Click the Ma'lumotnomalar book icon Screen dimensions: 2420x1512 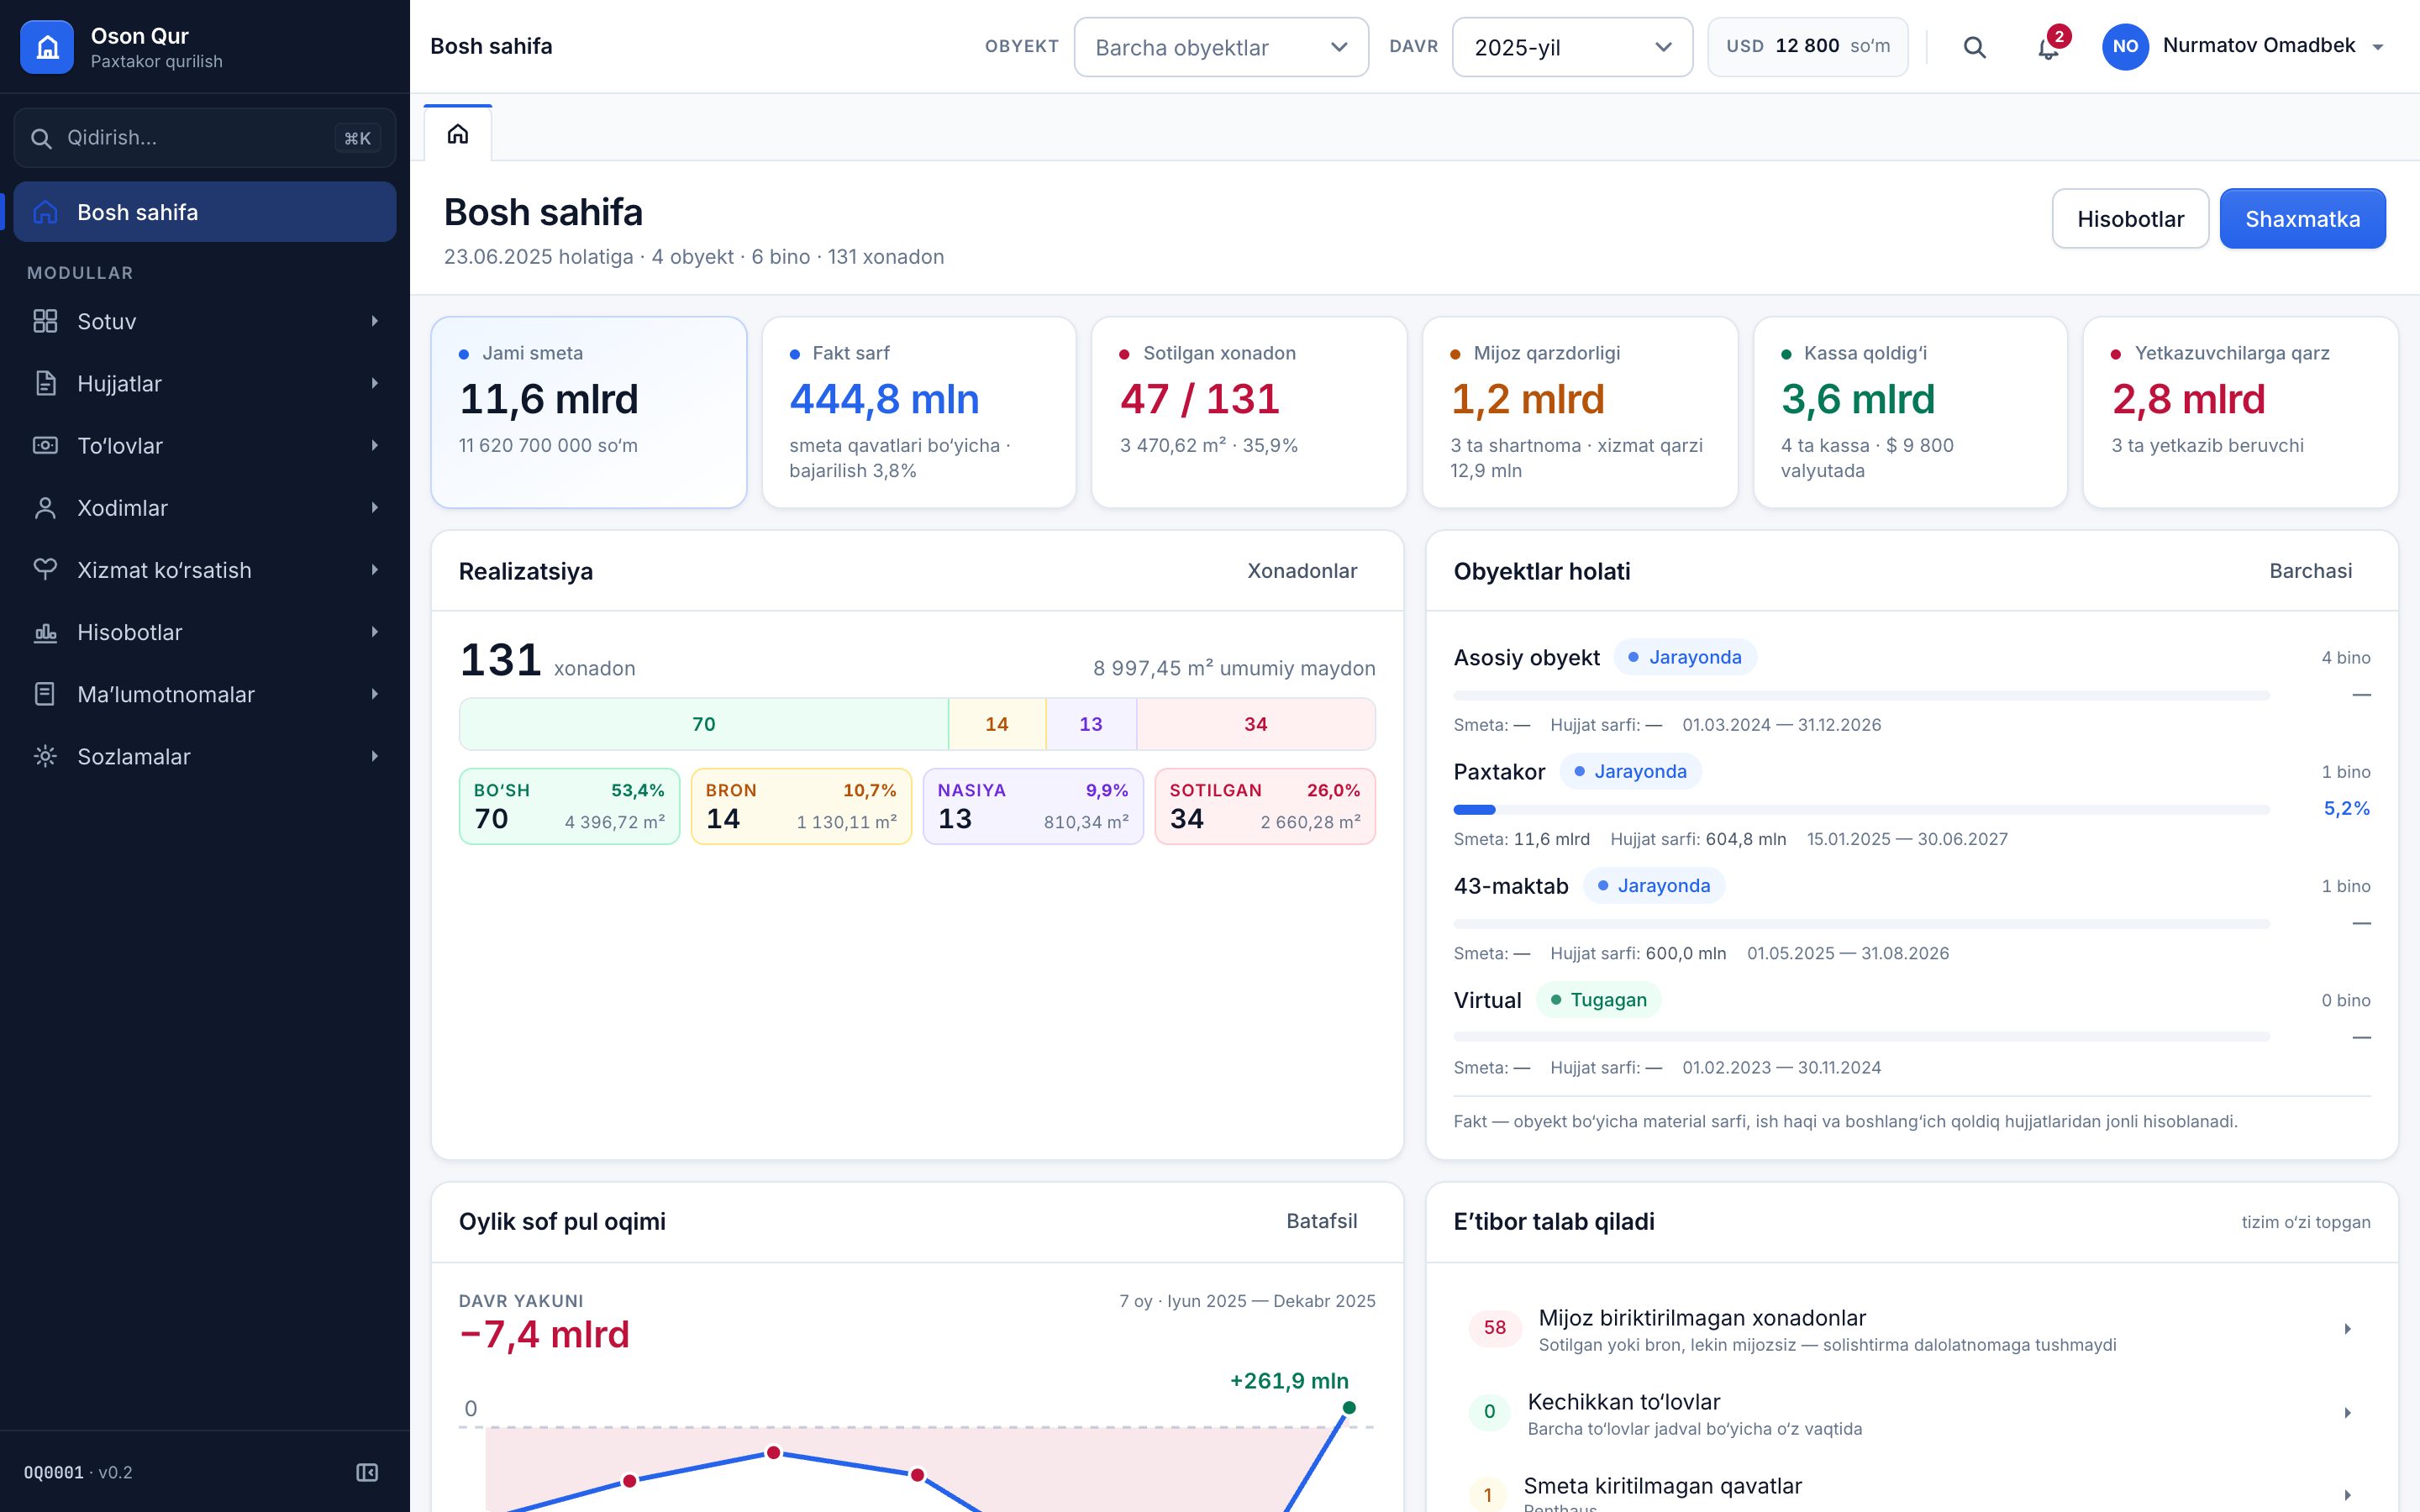45,694
